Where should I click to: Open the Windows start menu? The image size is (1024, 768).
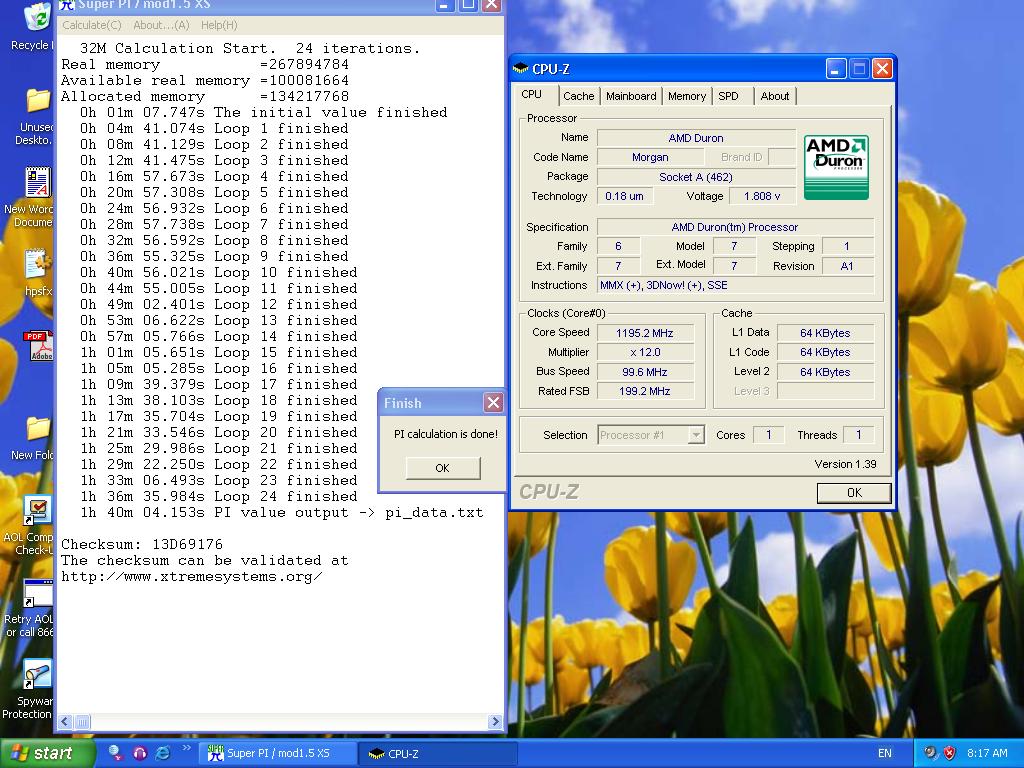[x=47, y=753]
